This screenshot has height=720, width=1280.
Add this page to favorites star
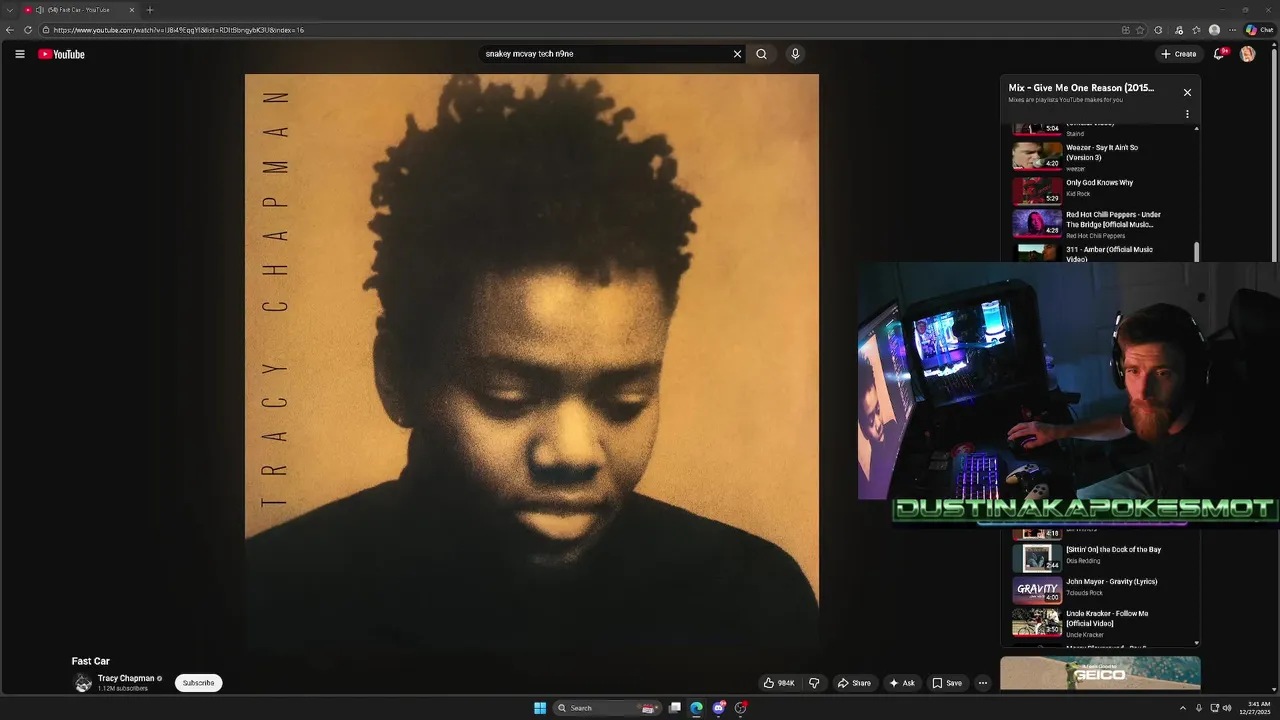coord(1140,30)
